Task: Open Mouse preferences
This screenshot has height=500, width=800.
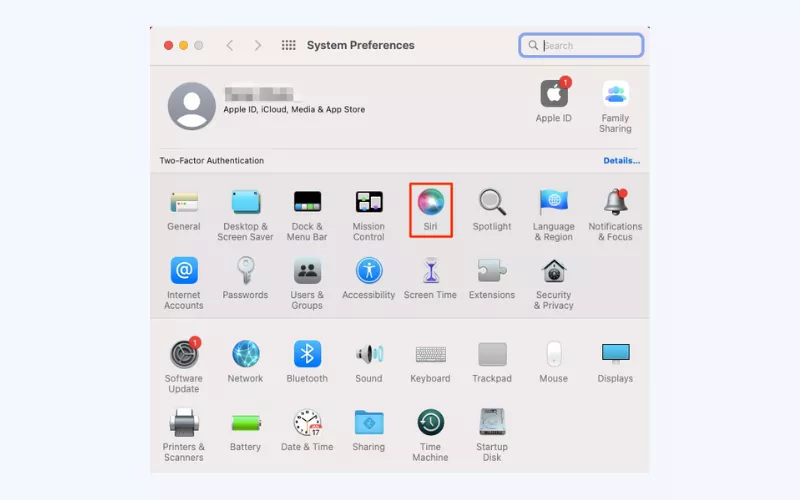Action: click(554, 361)
